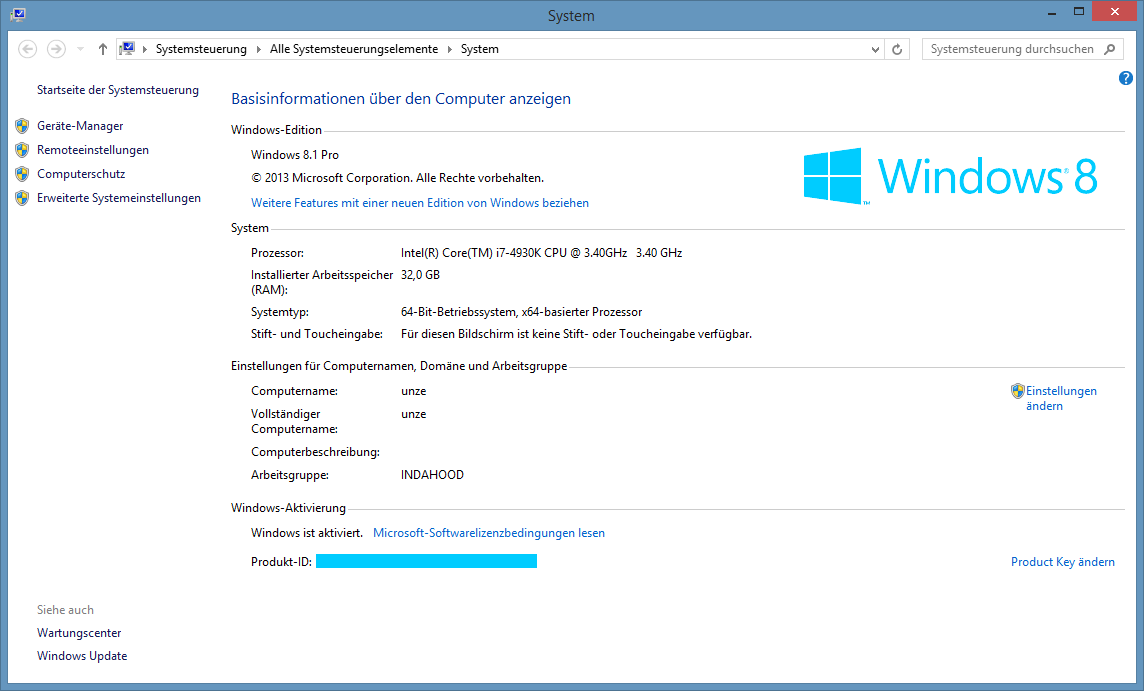Click shield icon beside Computerschutz
Image resolution: width=1144 pixels, height=691 pixels.
[x=22, y=174]
